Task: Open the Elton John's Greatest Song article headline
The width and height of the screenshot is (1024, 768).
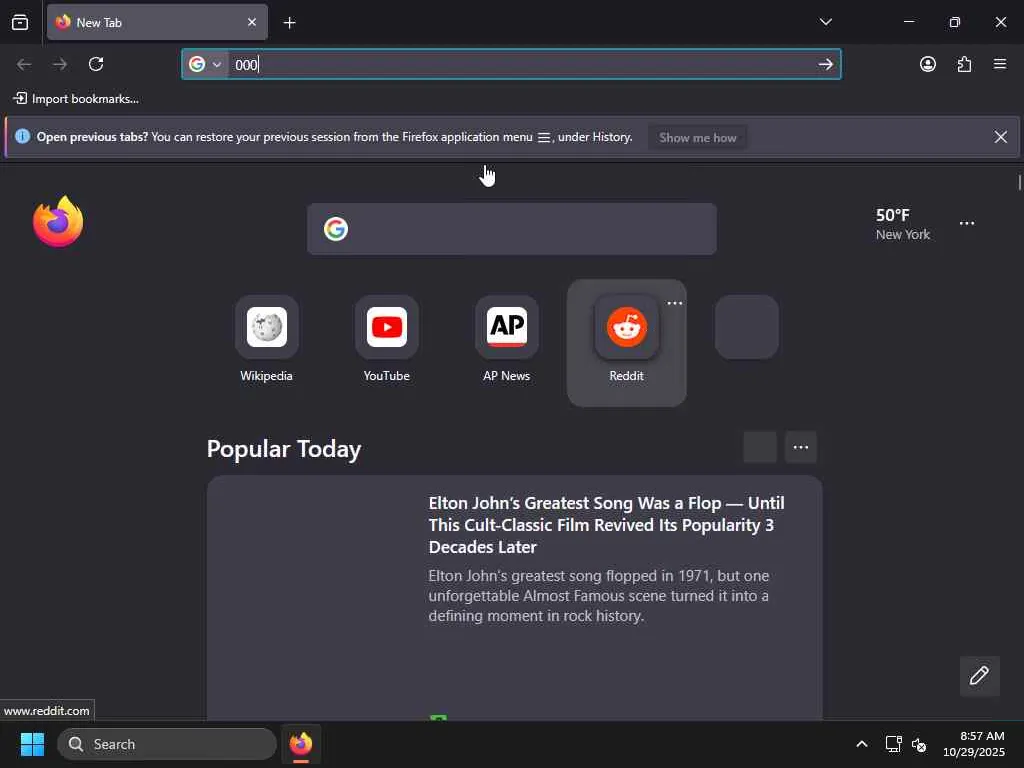Action: coord(606,525)
